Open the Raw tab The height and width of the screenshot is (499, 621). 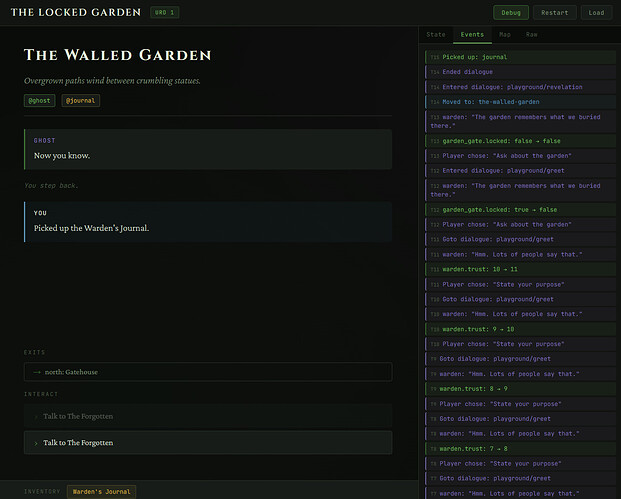click(x=532, y=35)
